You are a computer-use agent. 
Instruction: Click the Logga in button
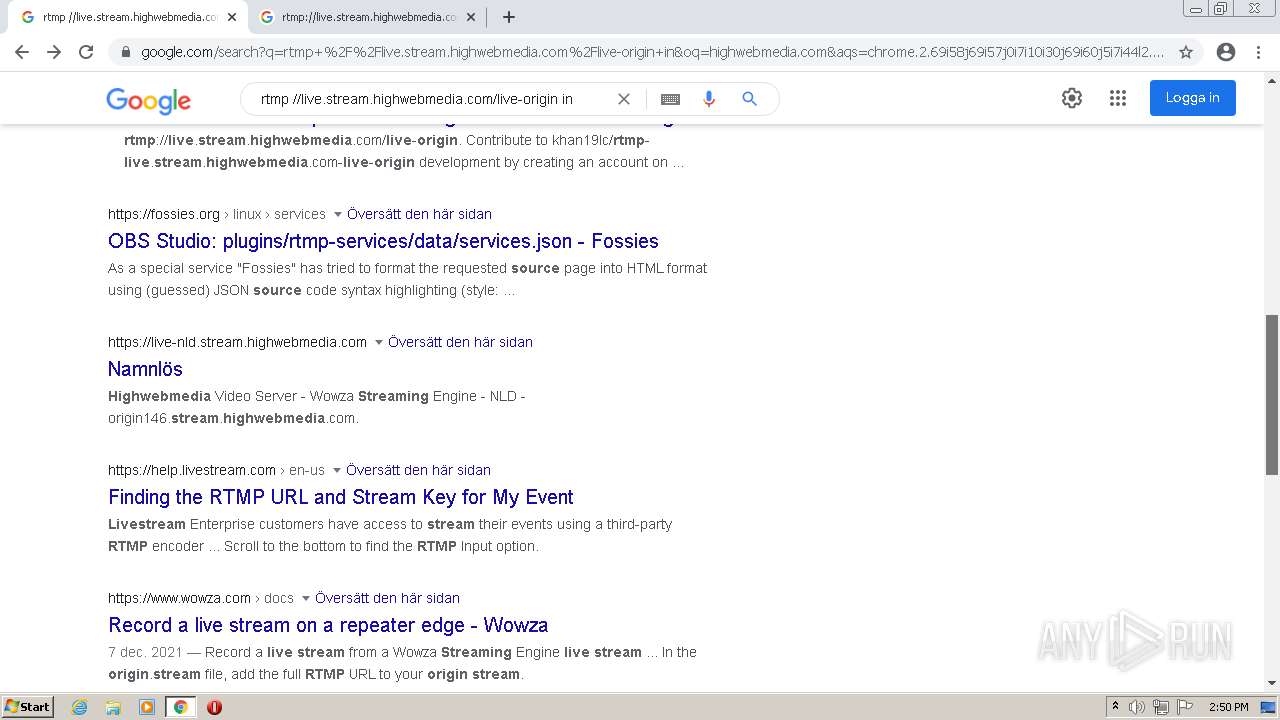point(1192,98)
